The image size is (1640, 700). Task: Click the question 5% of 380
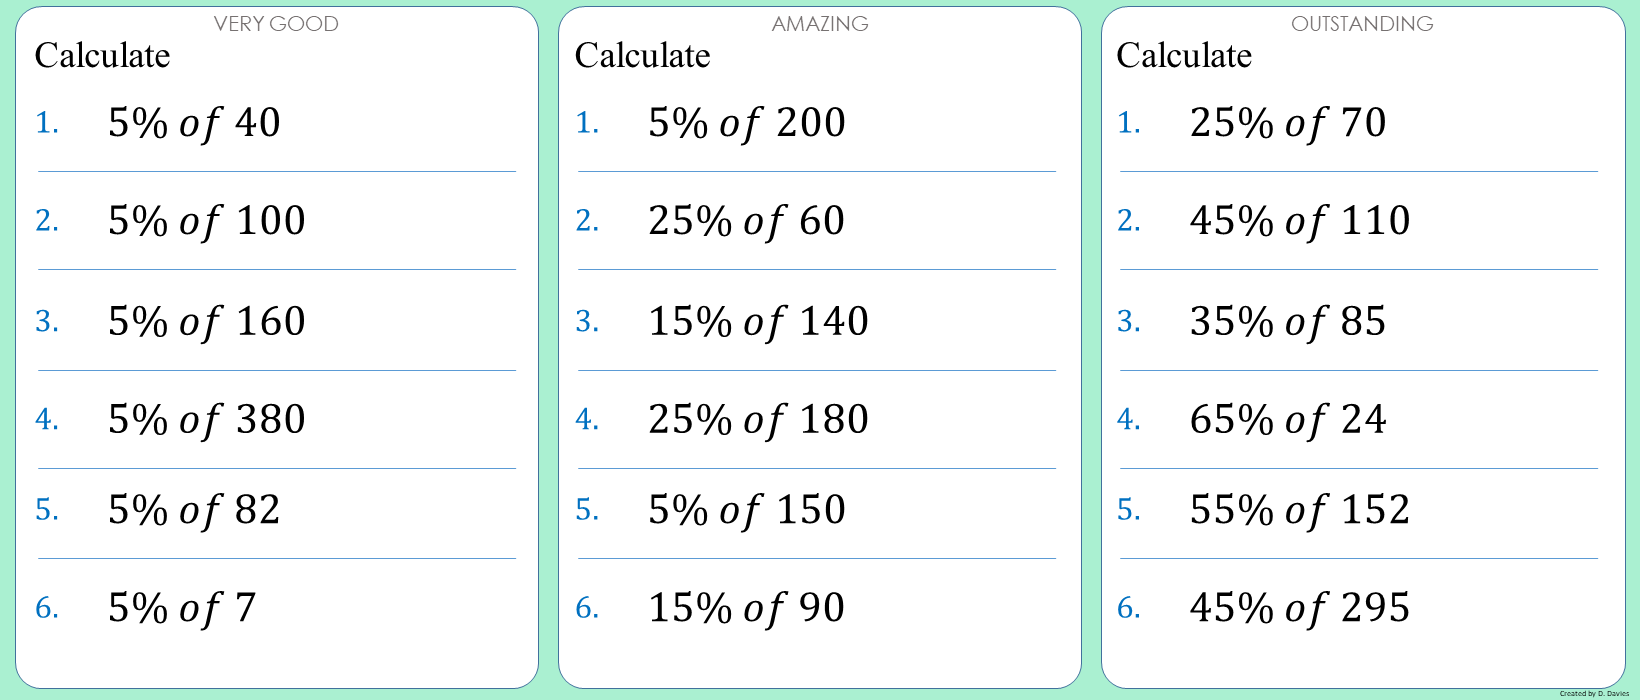tap(206, 420)
